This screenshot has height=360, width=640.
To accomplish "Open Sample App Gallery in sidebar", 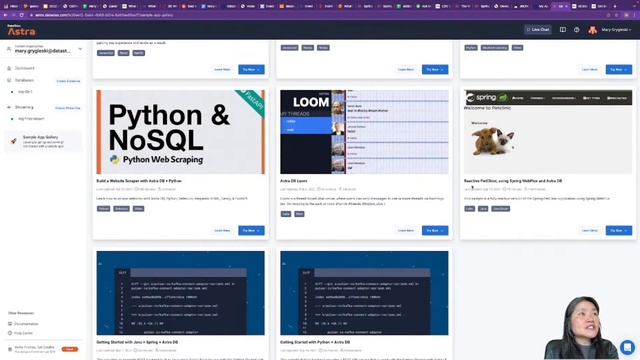I will [43, 141].
